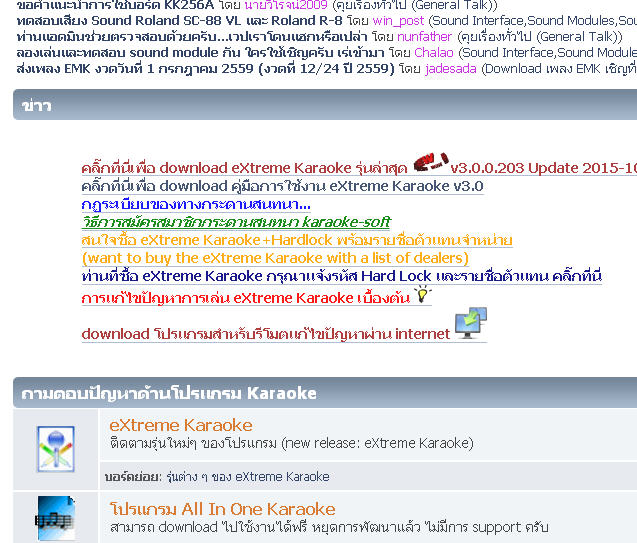Click the ข่าว section header bar
The width and height of the screenshot is (637, 543).
coord(325,105)
